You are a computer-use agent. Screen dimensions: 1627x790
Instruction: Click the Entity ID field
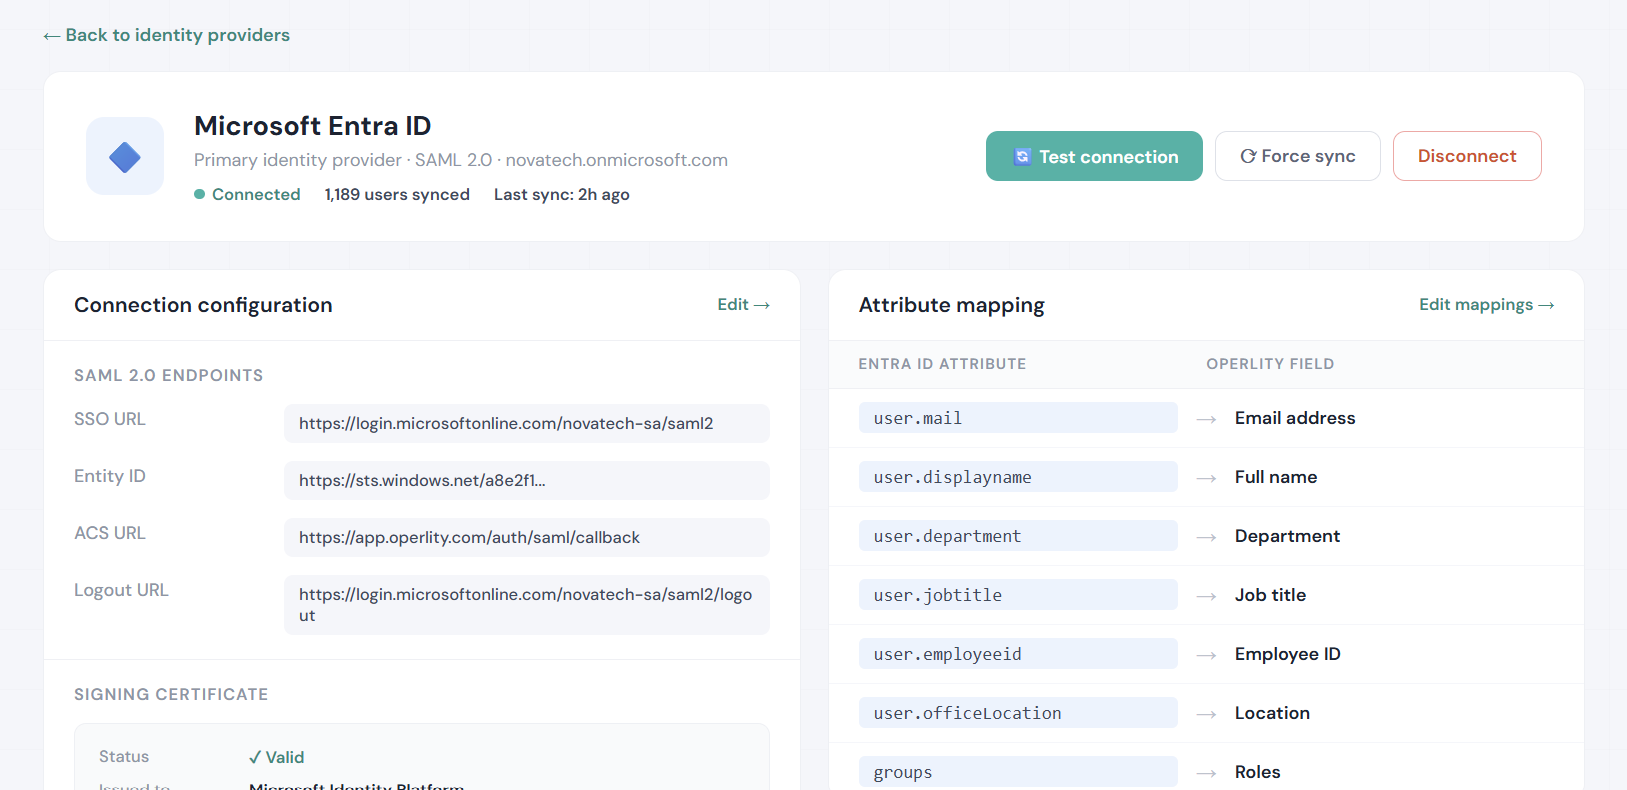(x=526, y=480)
